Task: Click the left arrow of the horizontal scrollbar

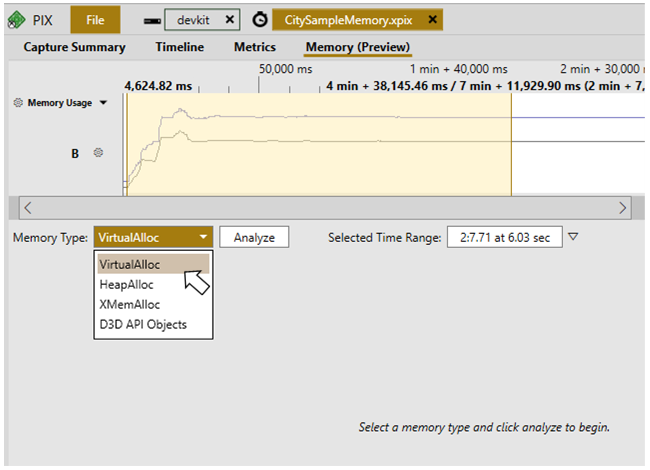Action: click(x=28, y=208)
